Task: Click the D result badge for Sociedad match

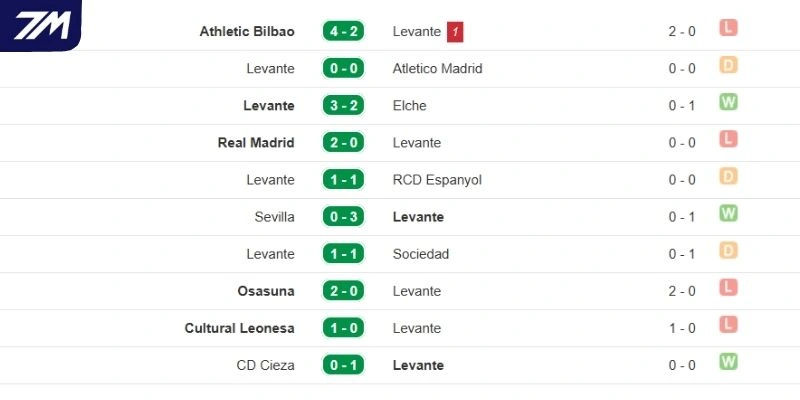Action: point(729,251)
